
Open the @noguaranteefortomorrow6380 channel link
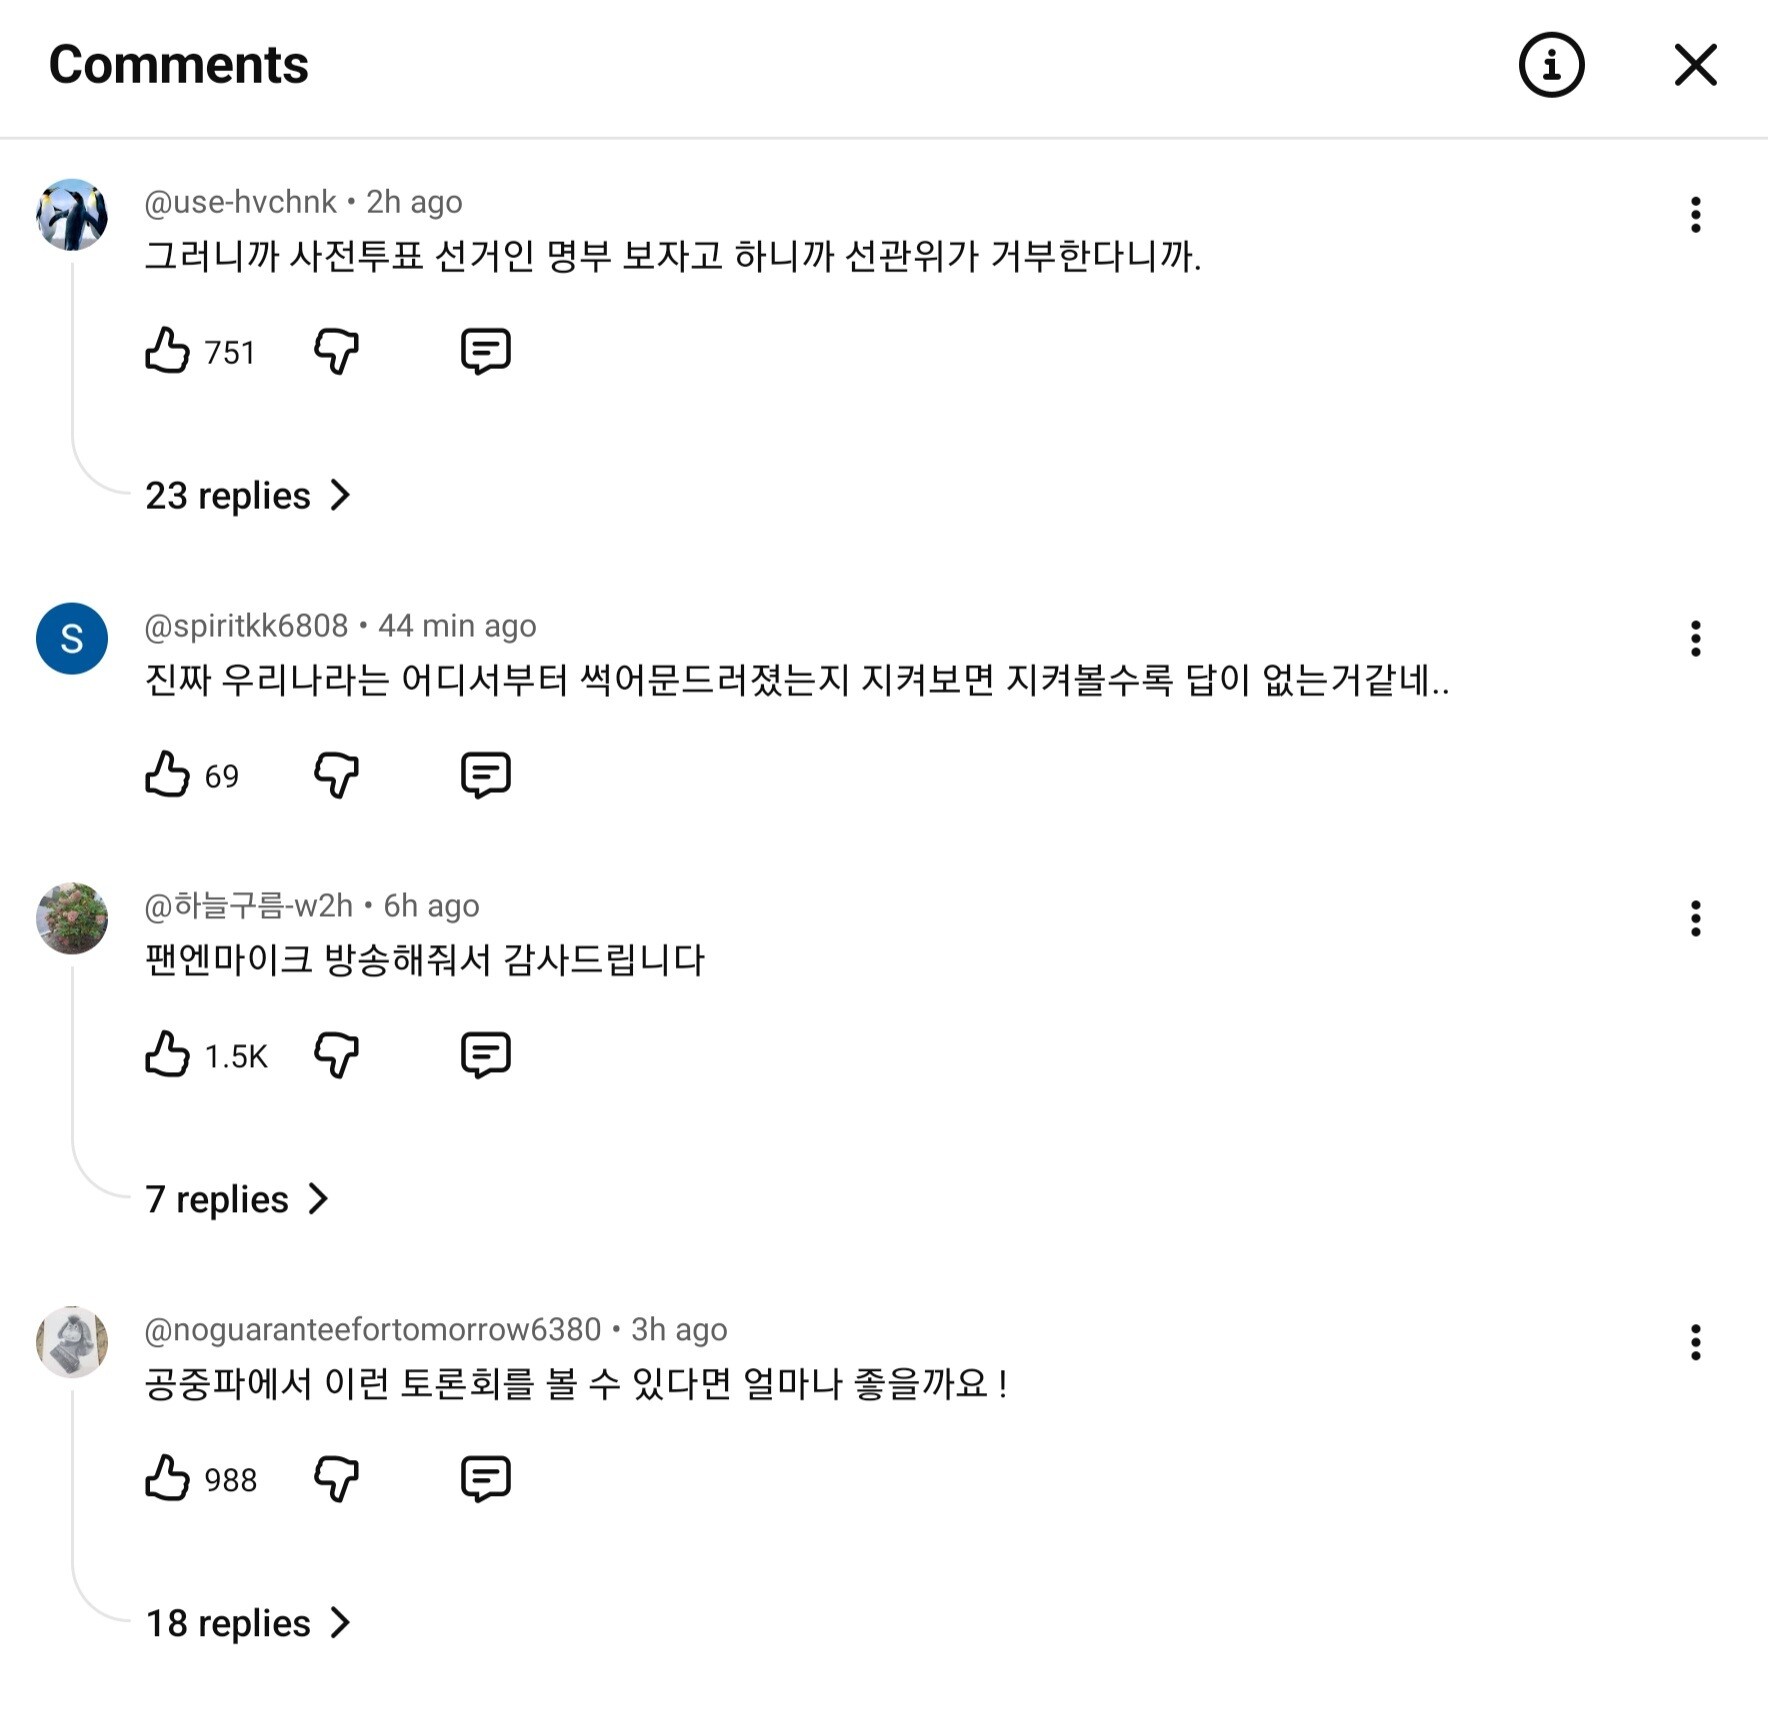click(x=372, y=1330)
